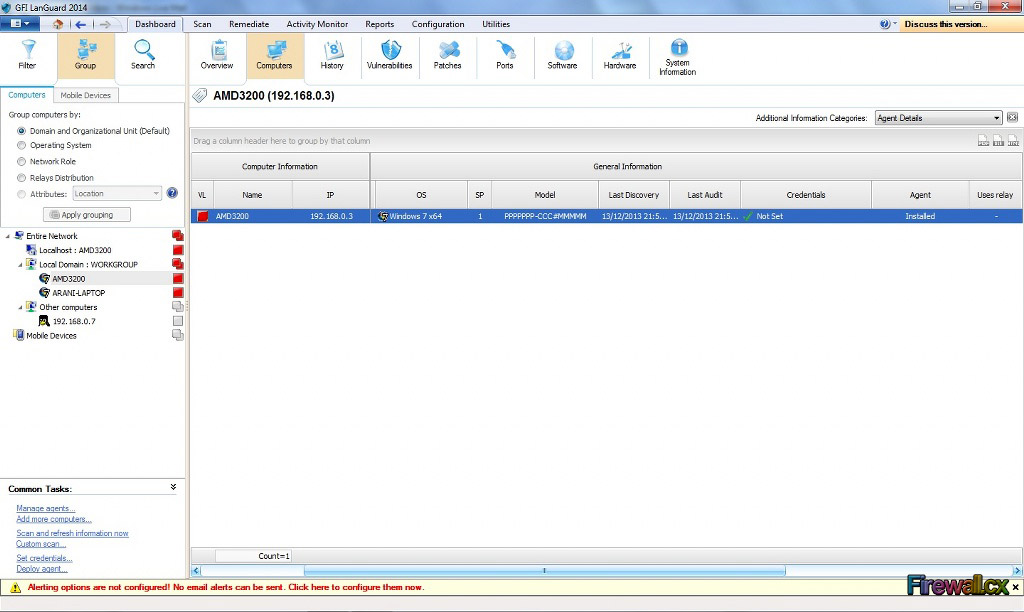Select Domain and Organizational Unit grouping
This screenshot has width=1024, height=612.
(x=22, y=131)
